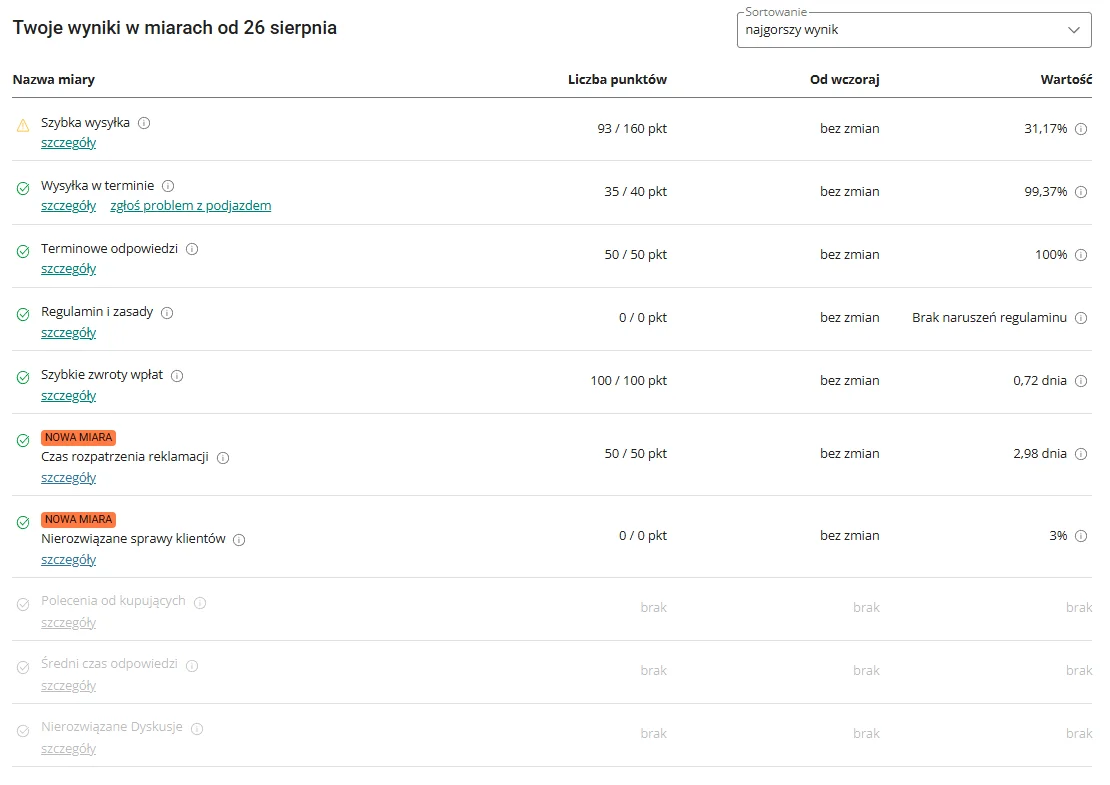
Task: Open the Sortowanie dropdown
Action: pyautogui.click(x=914, y=30)
